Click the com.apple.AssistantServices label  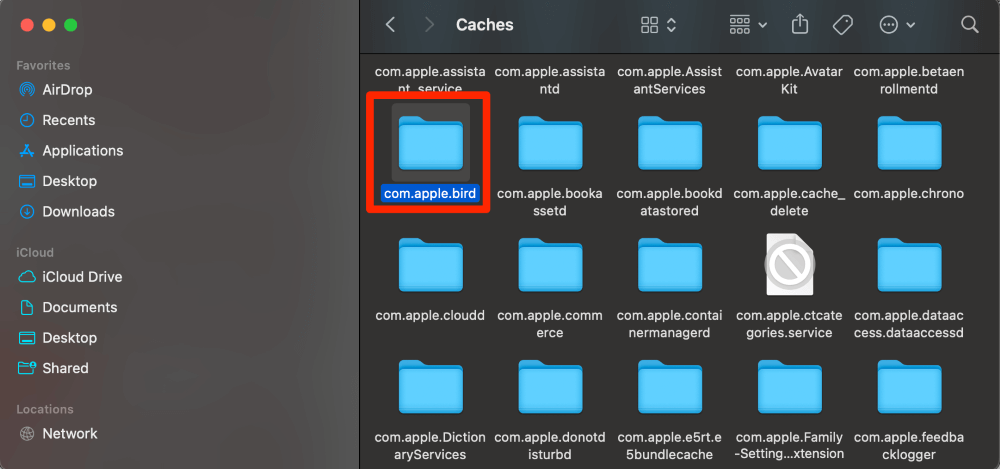(670, 80)
